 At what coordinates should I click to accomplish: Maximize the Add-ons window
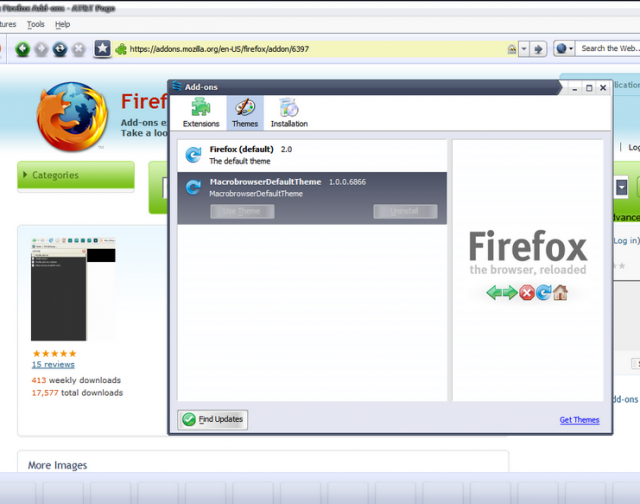tap(589, 88)
